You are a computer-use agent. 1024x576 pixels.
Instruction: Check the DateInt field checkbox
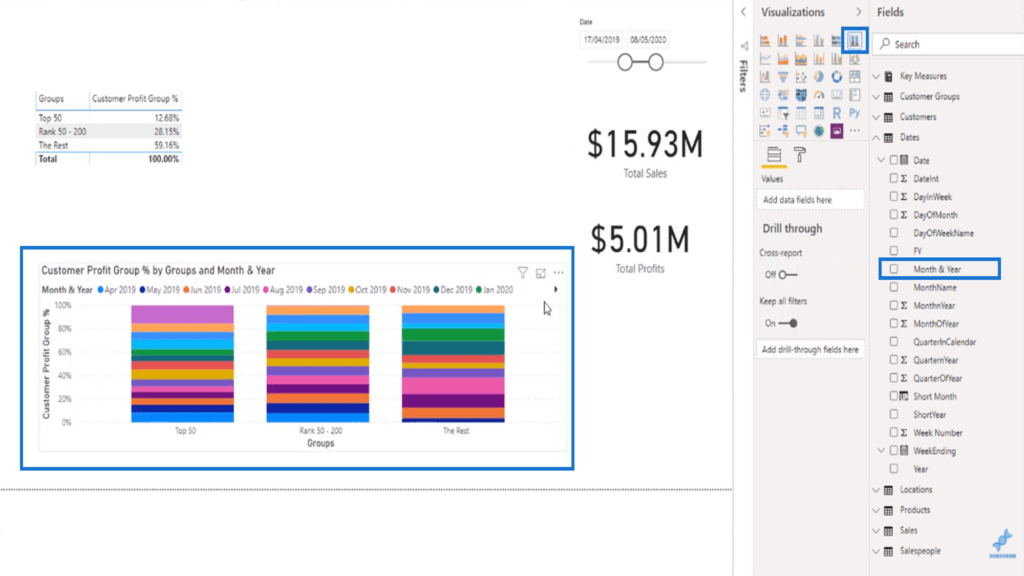click(894, 178)
